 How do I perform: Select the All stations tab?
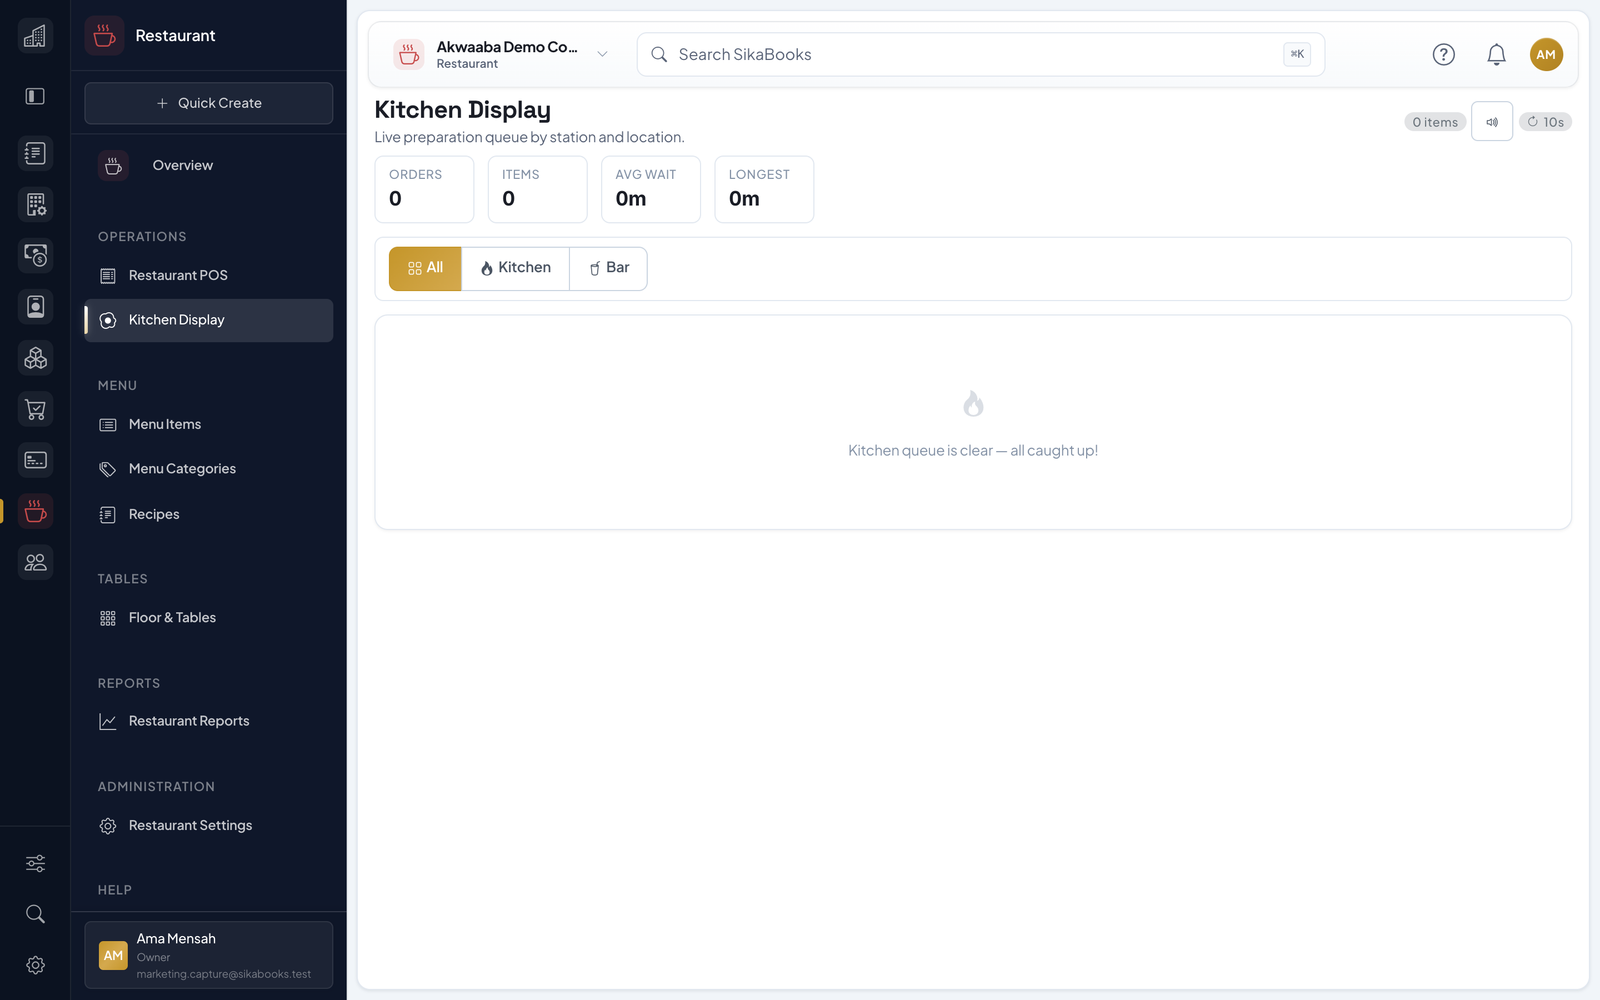pos(425,268)
